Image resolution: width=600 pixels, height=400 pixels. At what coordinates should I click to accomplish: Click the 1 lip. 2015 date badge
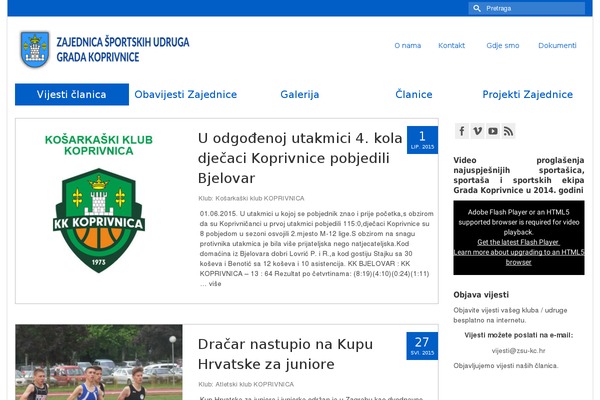pyautogui.click(x=422, y=140)
